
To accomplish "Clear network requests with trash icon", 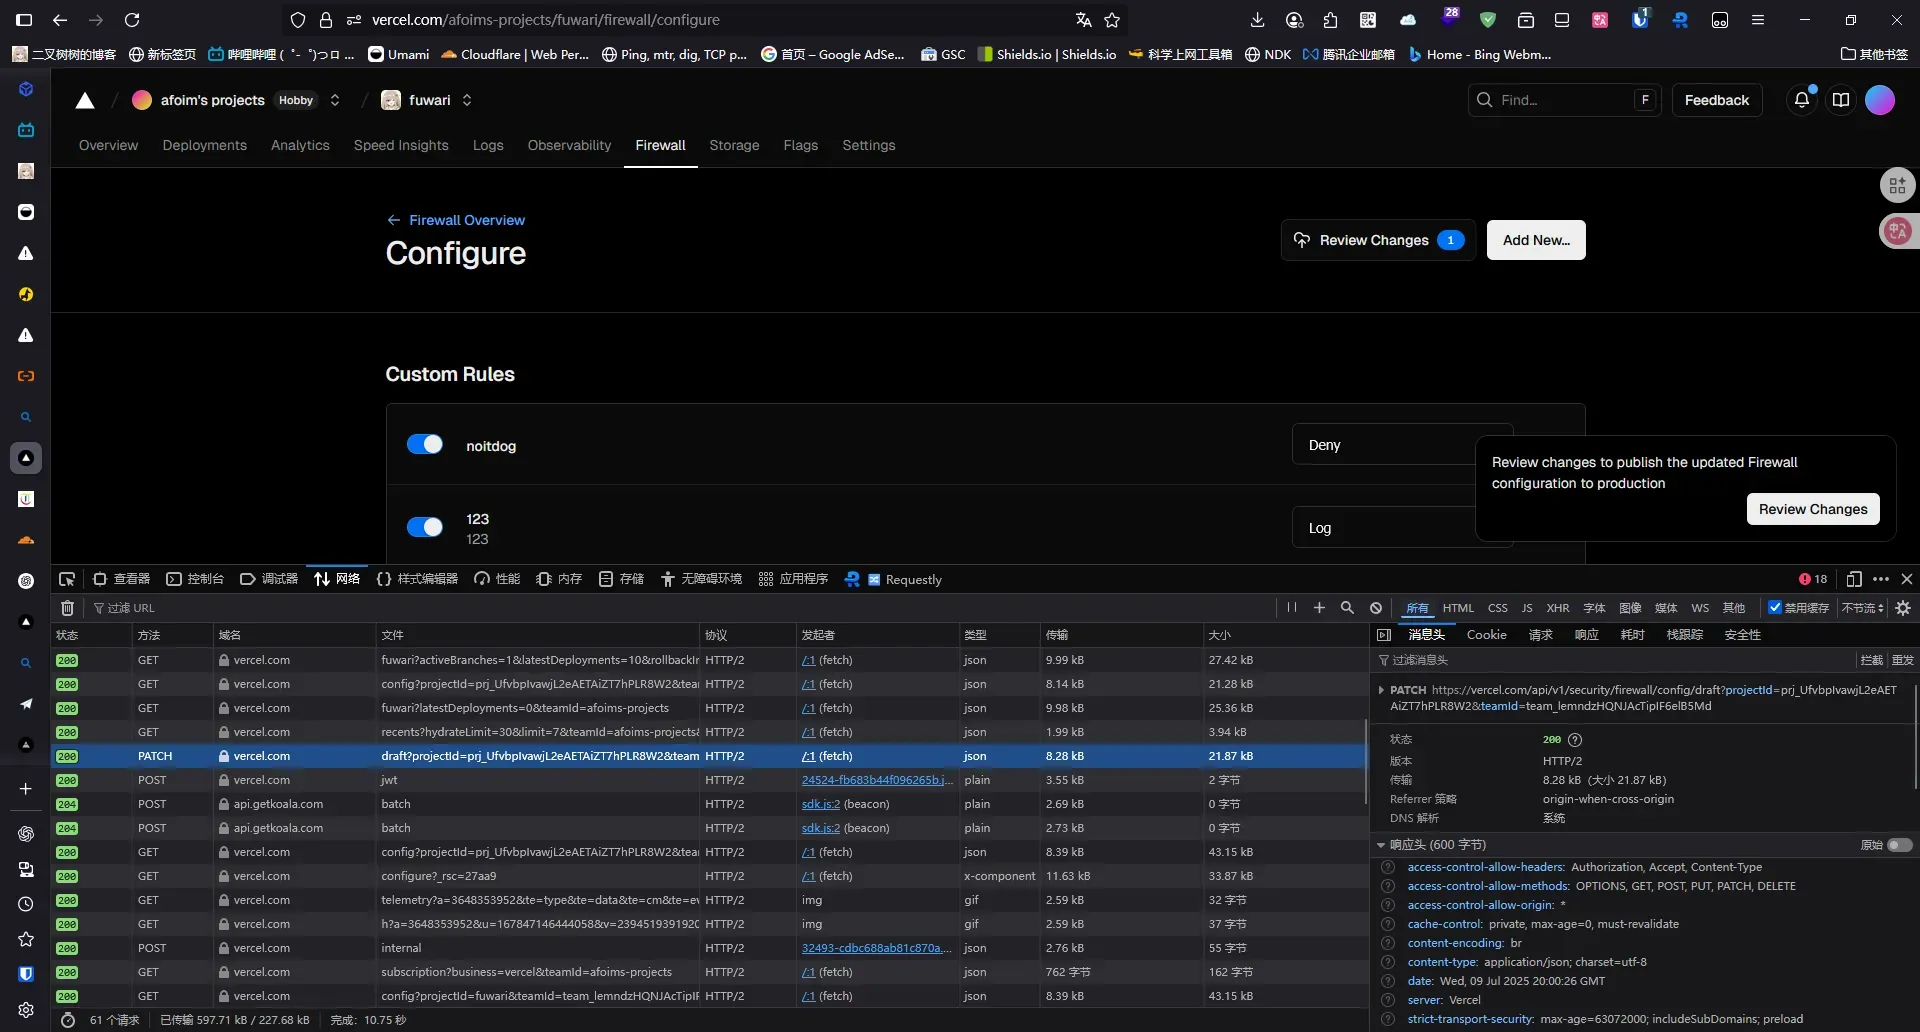I will tap(67, 608).
